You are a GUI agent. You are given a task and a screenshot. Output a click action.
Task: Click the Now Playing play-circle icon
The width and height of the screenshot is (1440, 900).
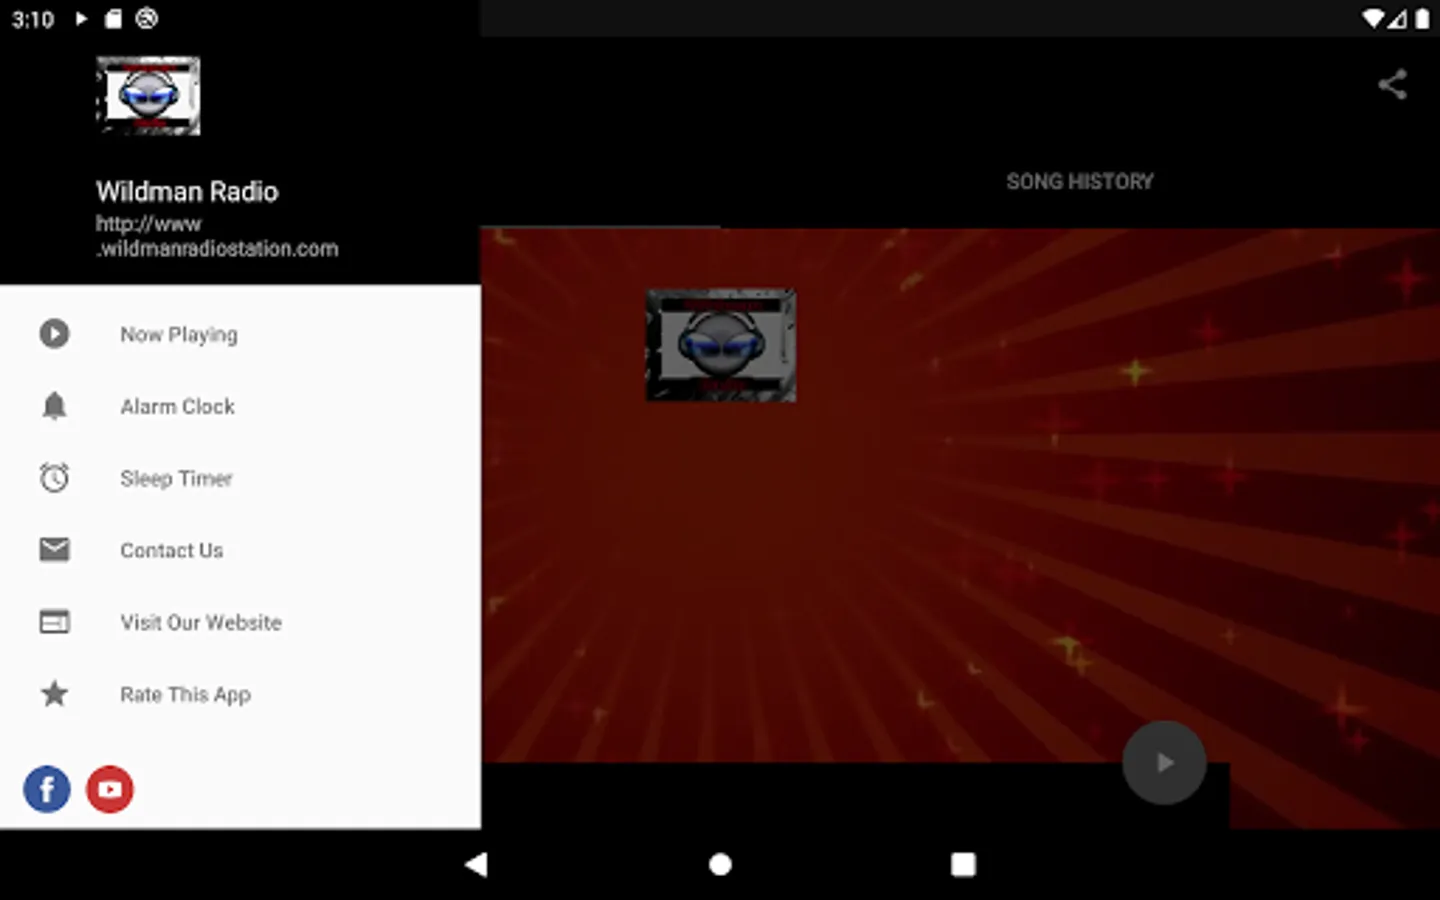55,333
